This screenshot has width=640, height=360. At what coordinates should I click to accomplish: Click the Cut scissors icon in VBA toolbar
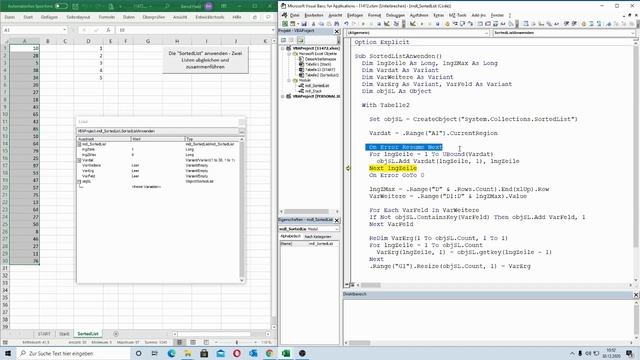click(x=313, y=24)
